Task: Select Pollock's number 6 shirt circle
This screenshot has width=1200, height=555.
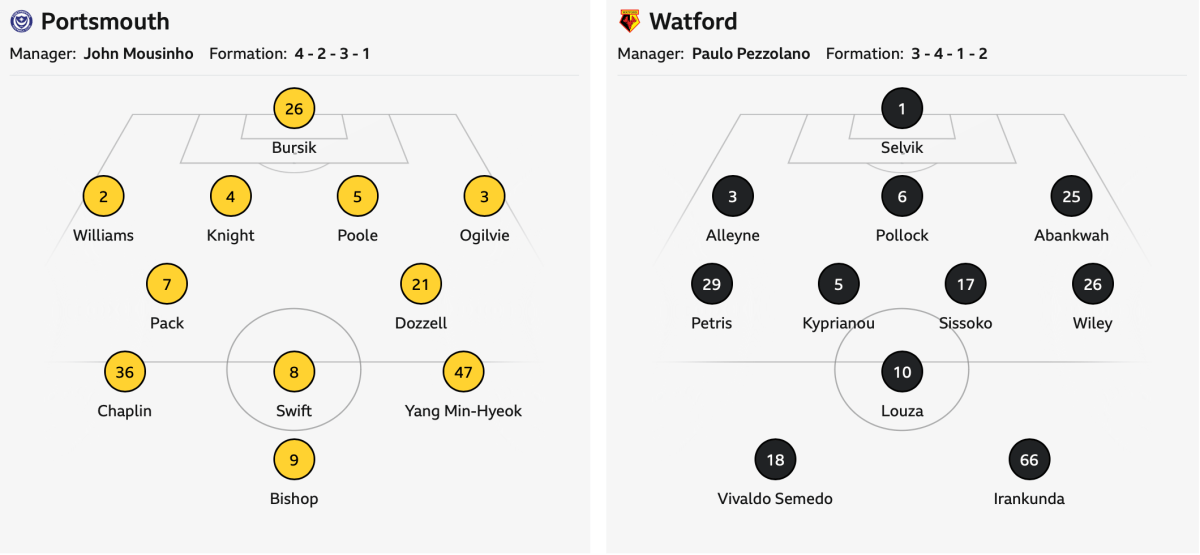Action: (902, 197)
